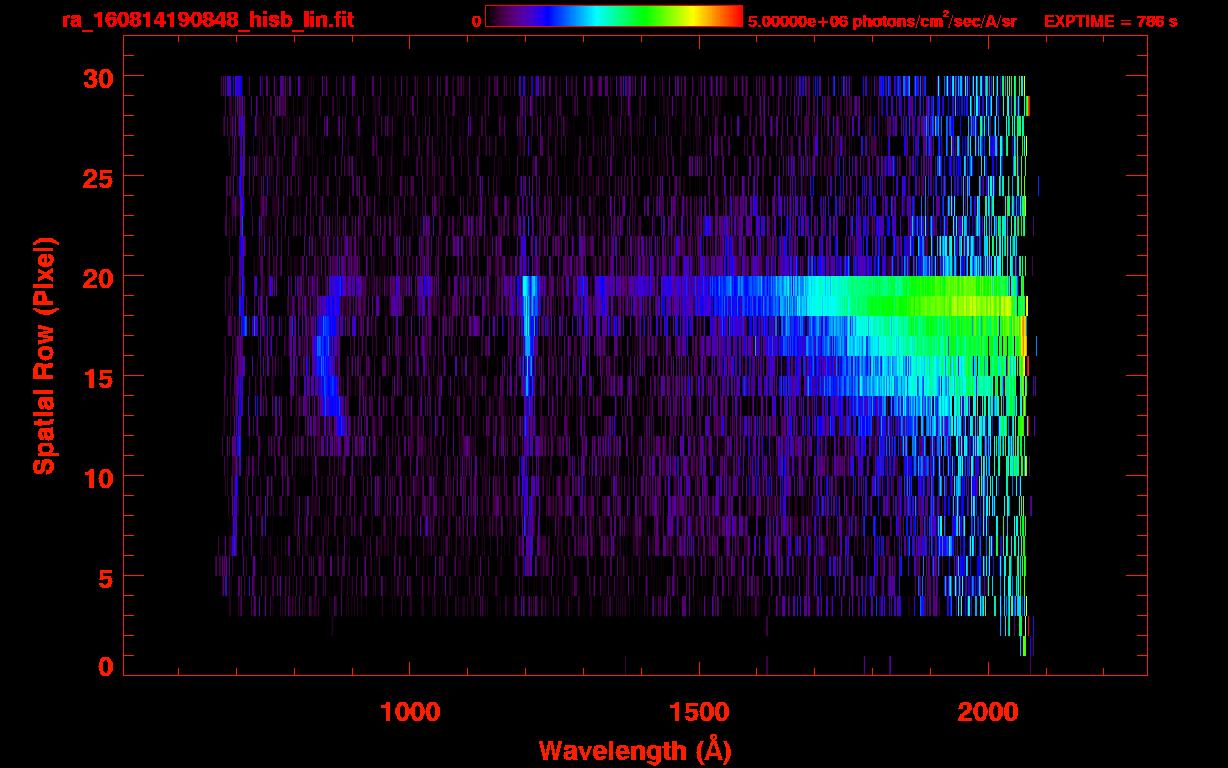
Task: Click the y-axis tick label 0
Action: pos(104,667)
